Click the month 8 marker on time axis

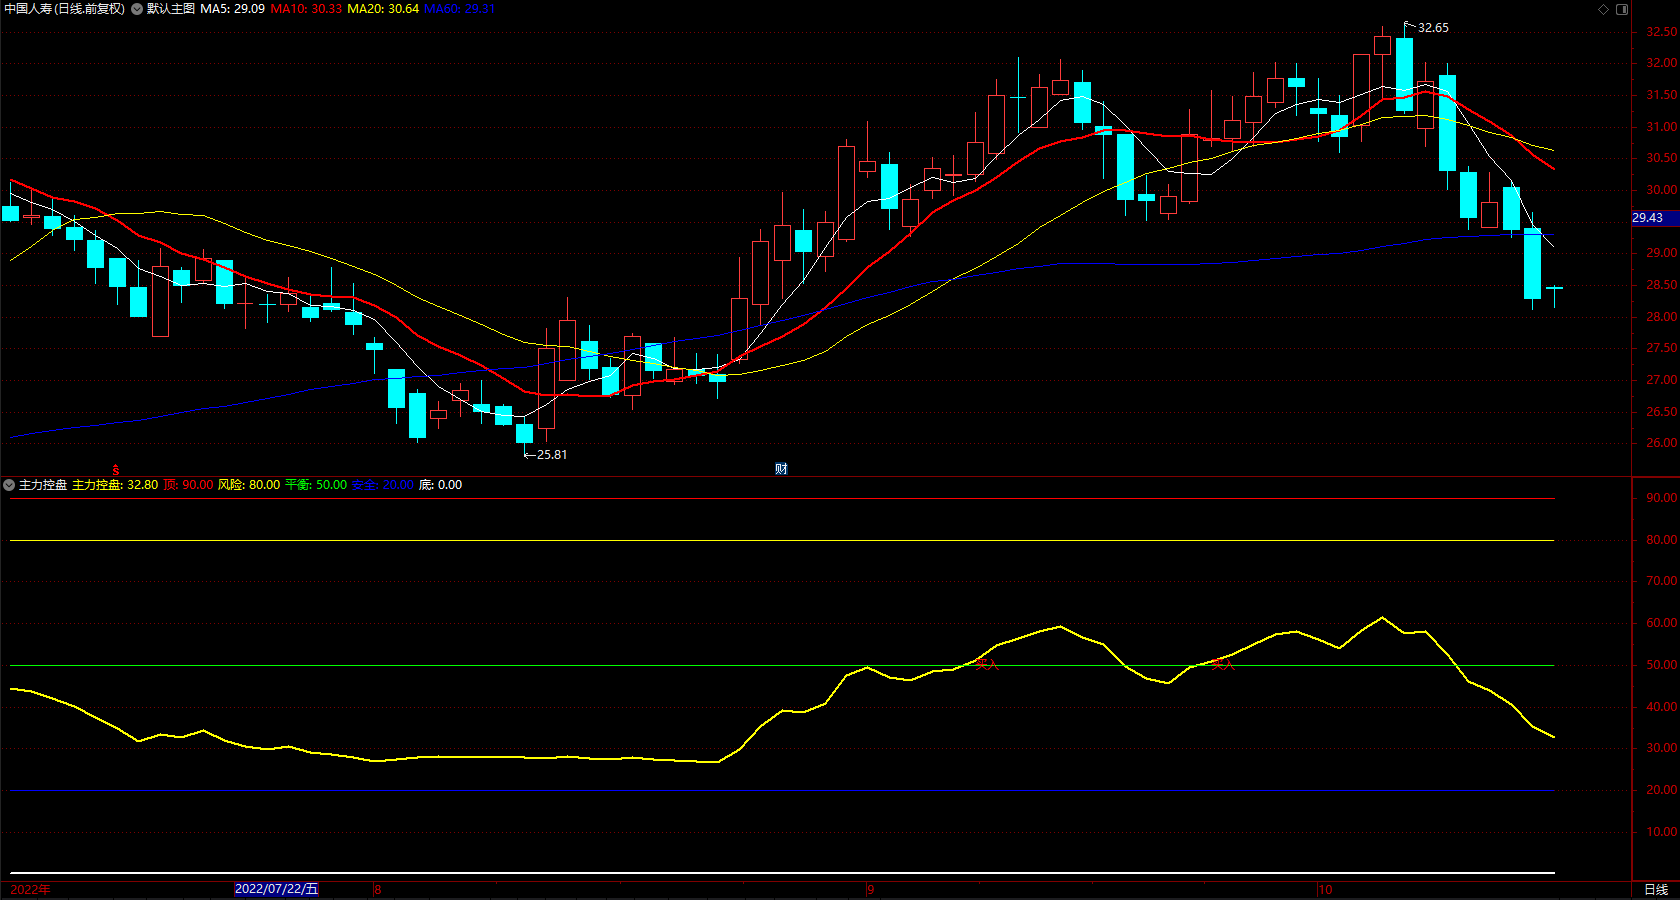coord(378,889)
